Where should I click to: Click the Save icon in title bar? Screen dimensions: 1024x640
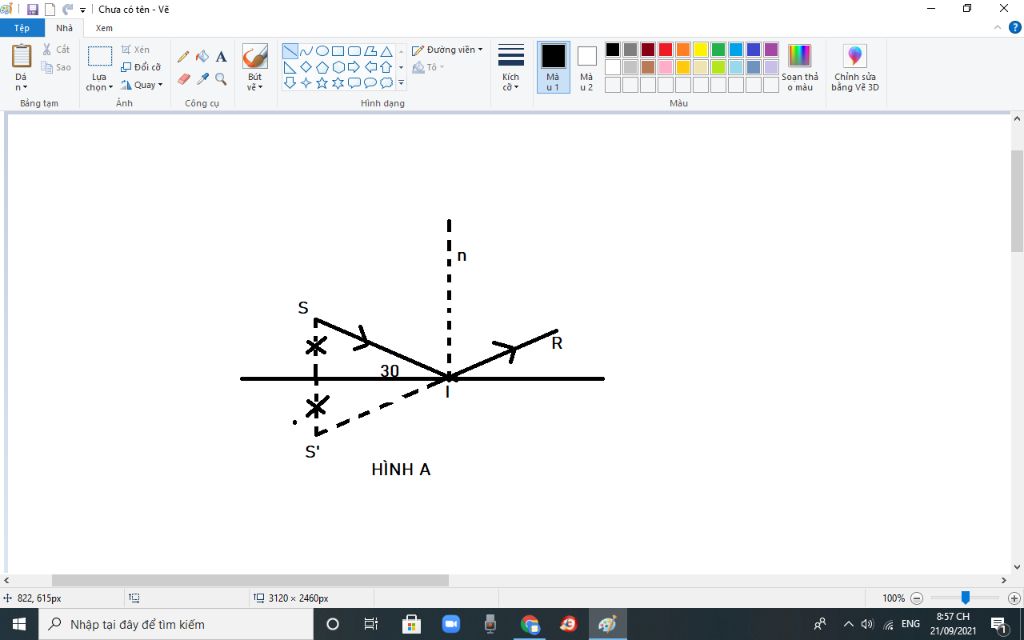(32, 9)
